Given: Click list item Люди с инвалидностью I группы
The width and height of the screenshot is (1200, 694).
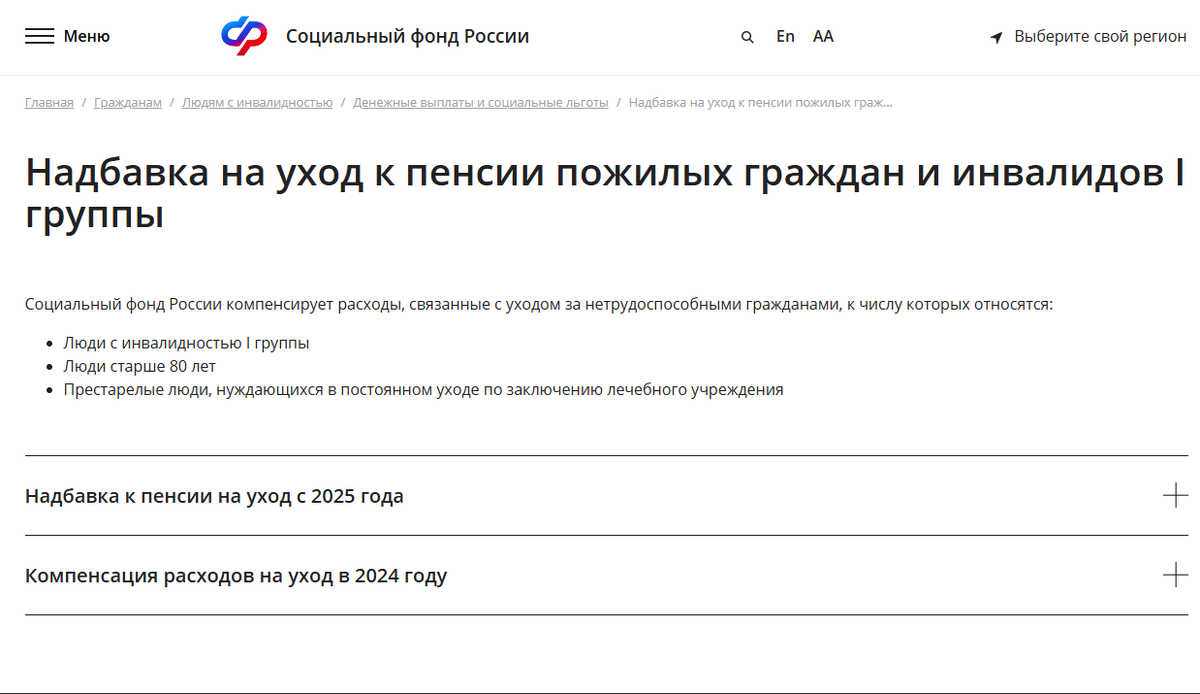Looking at the screenshot, I should pos(186,343).
